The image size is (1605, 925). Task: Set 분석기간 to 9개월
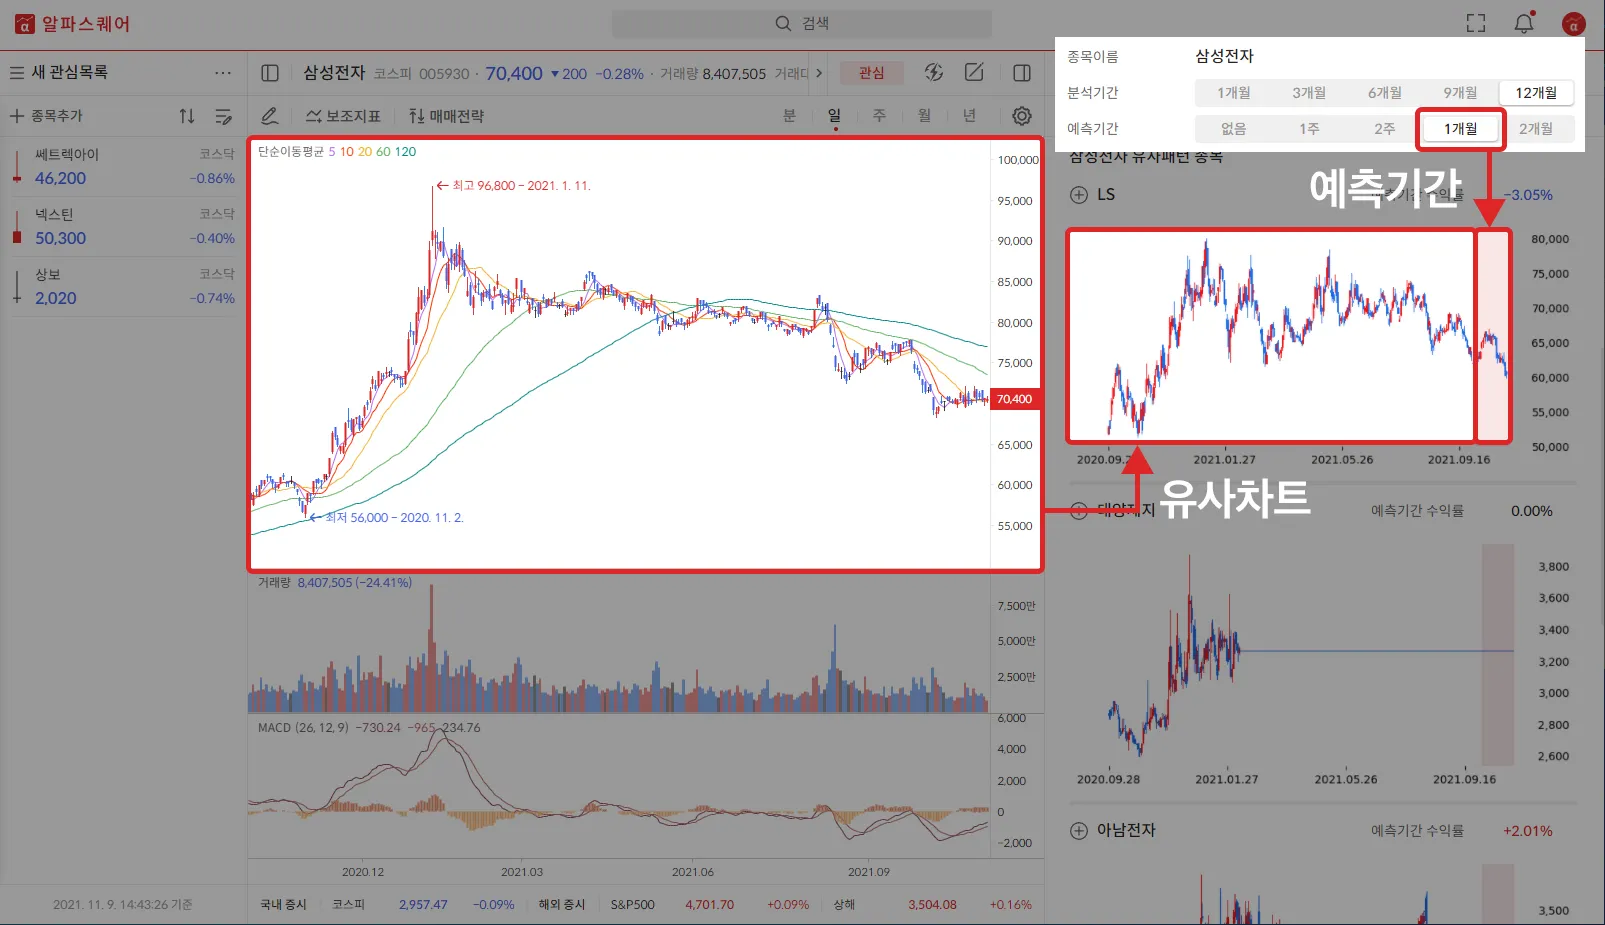point(1460,93)
